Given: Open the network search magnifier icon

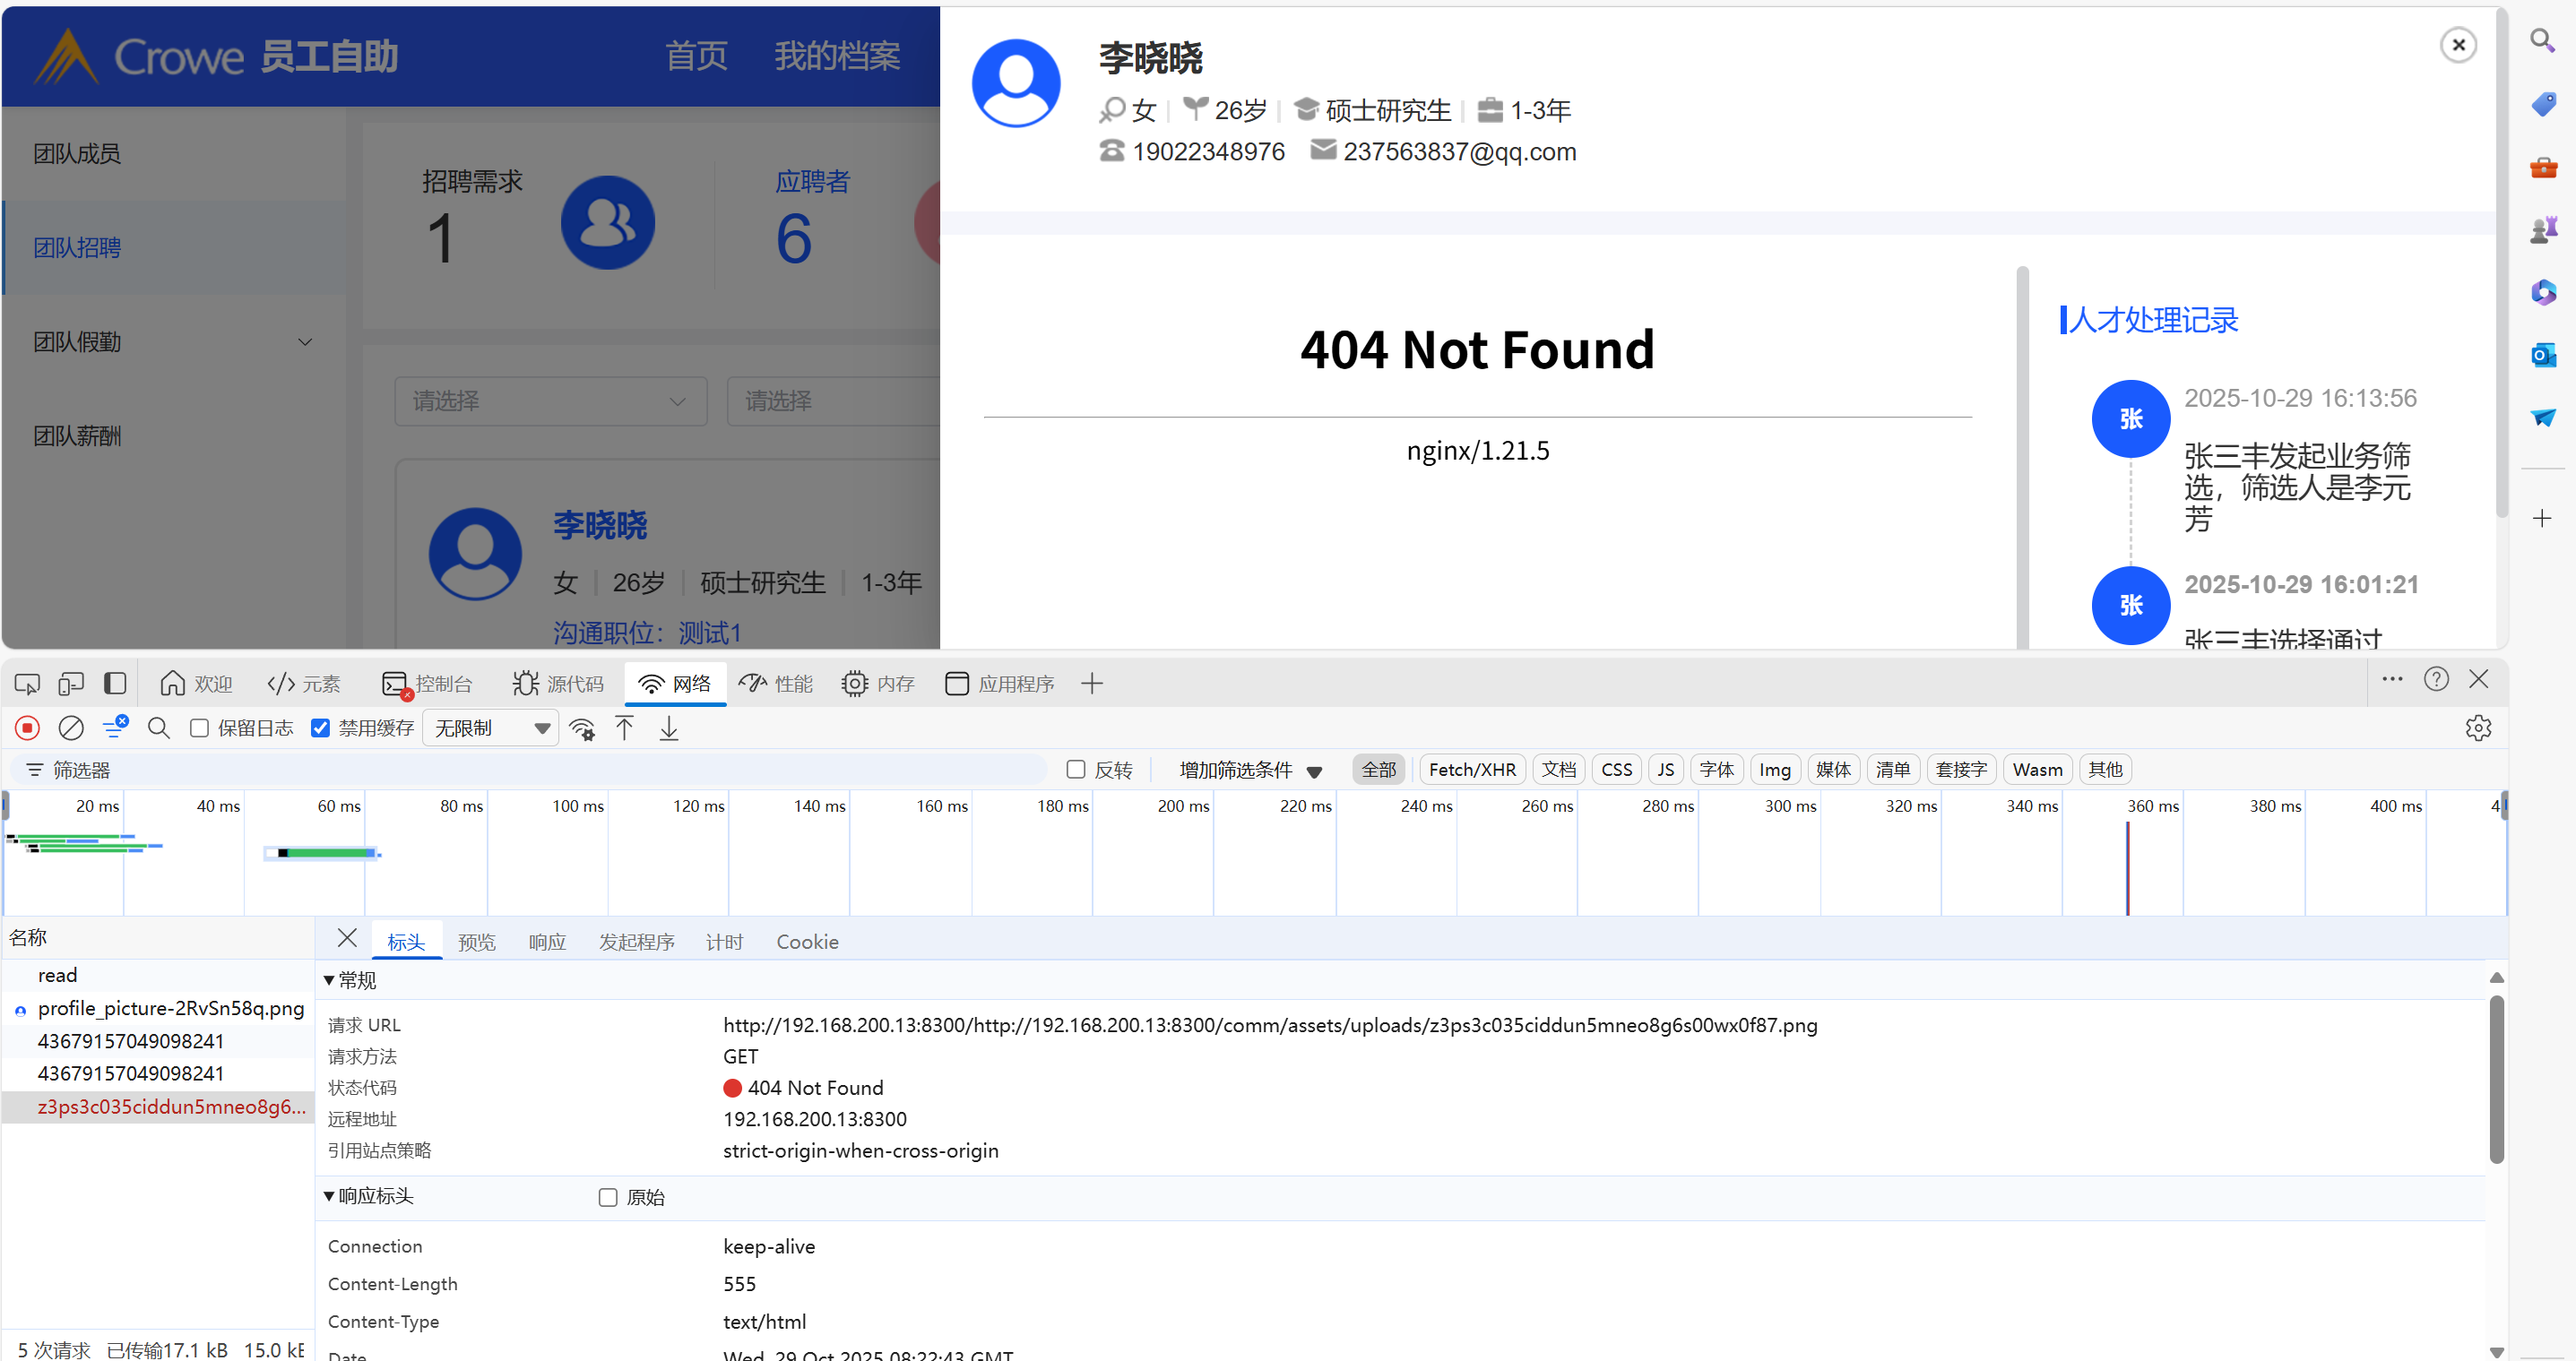Looking at the screenshot, I should tap(158, 729).
